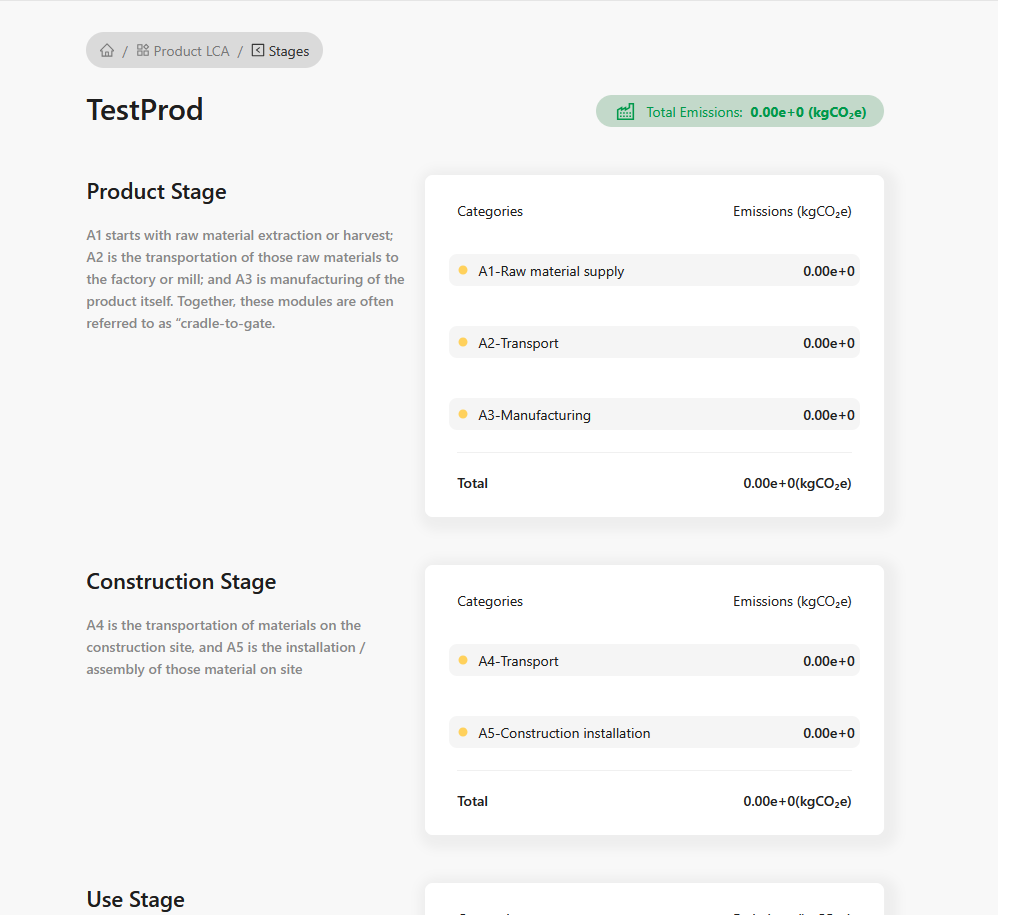Click the back arrow icon beside Stages
The width and height of the screenshot is (1009, 915).
pyautogui.click(x=258, y=50)
